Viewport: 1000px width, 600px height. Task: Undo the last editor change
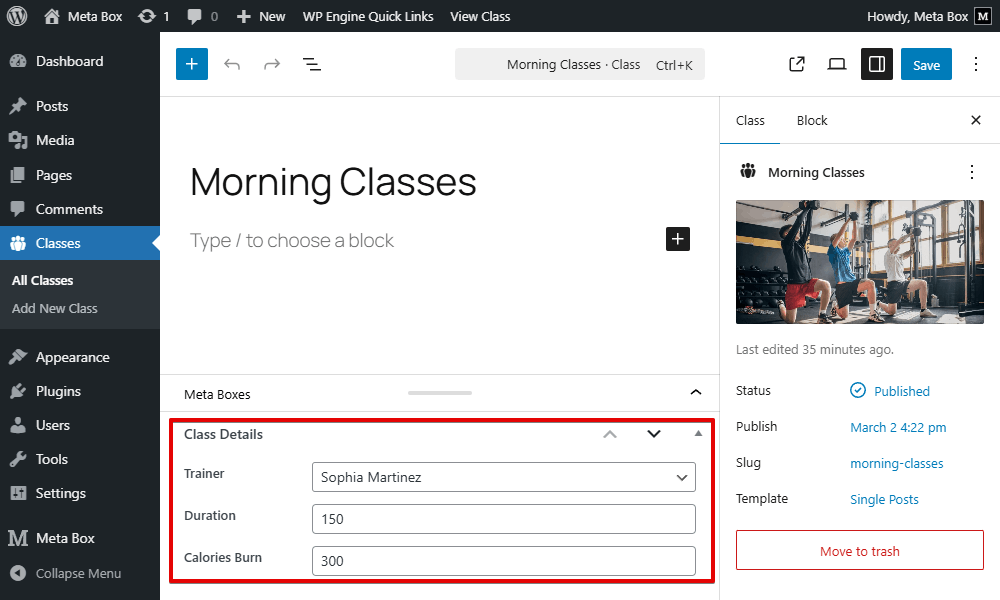(232, 64)
